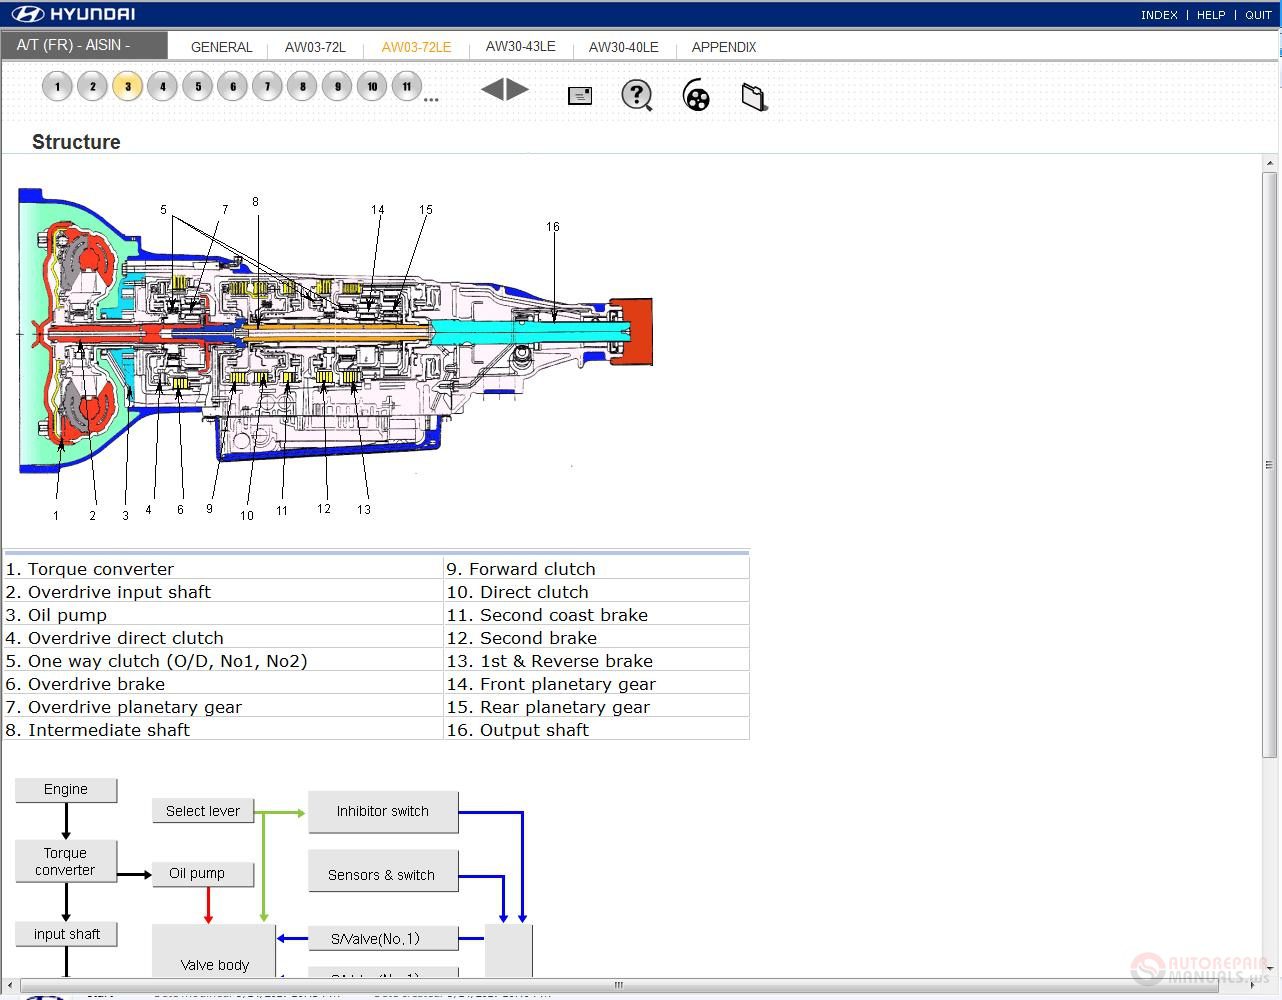The height and width of the screenshot is (1000, 1282).
Task: Open the film reel video icon
Action: tap(696, 96)
